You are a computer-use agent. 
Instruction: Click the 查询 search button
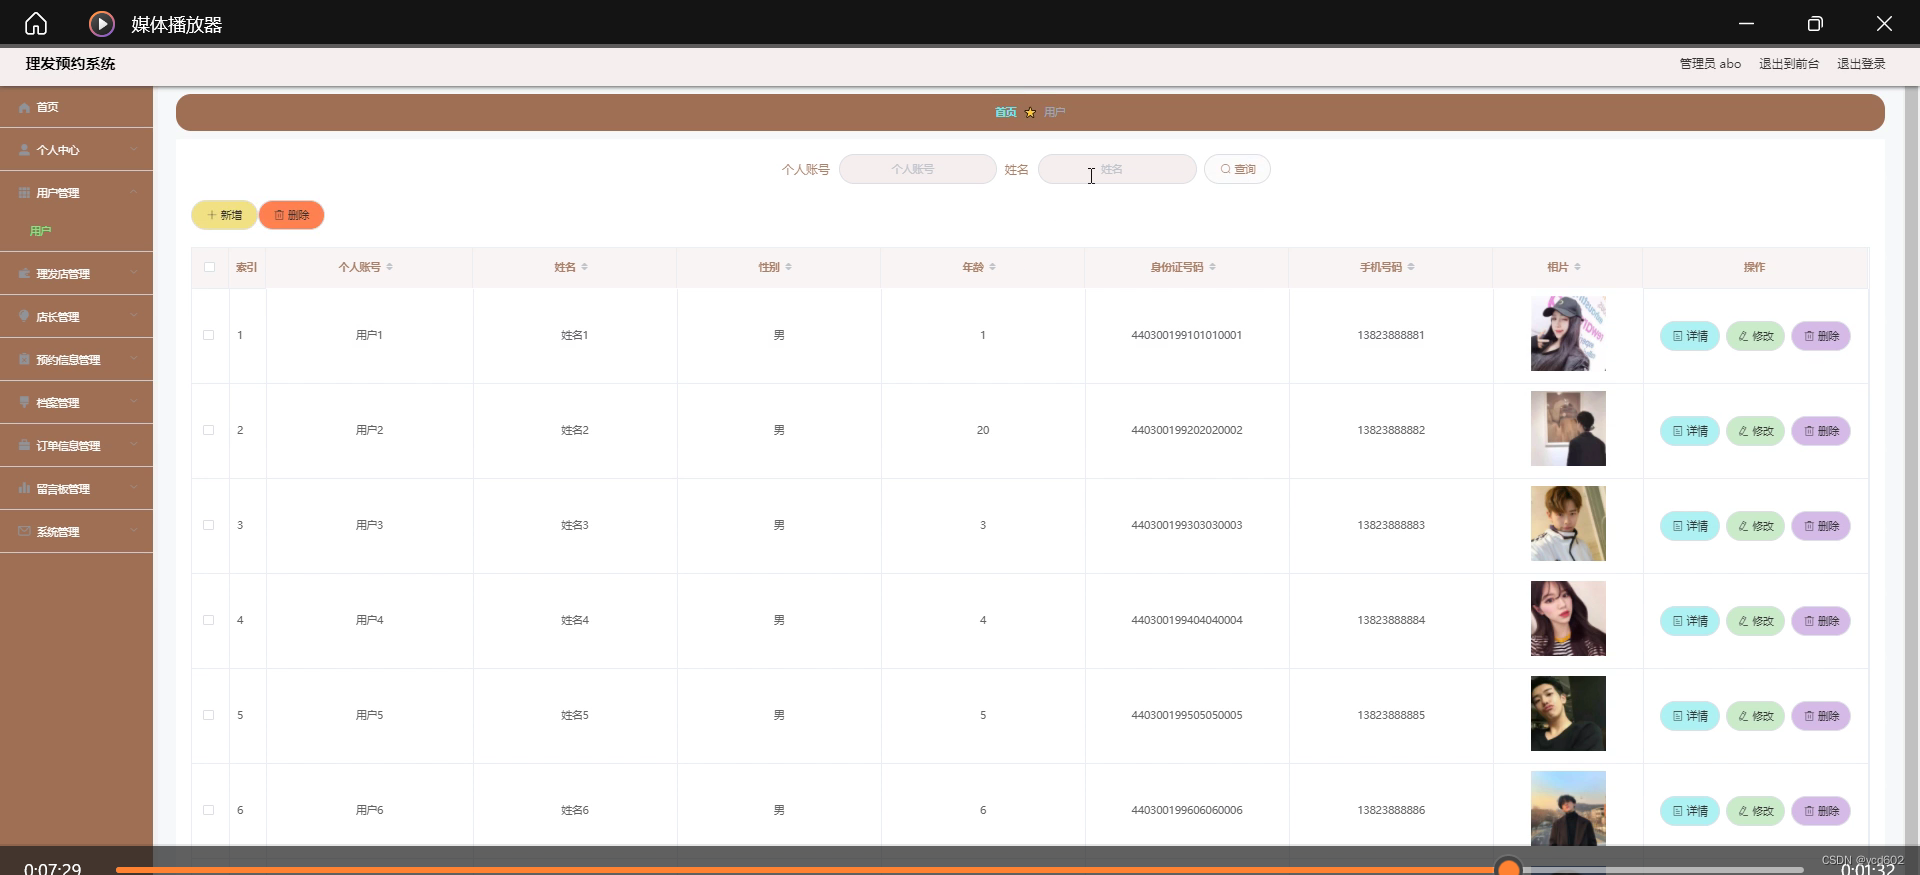point(1237,169)
